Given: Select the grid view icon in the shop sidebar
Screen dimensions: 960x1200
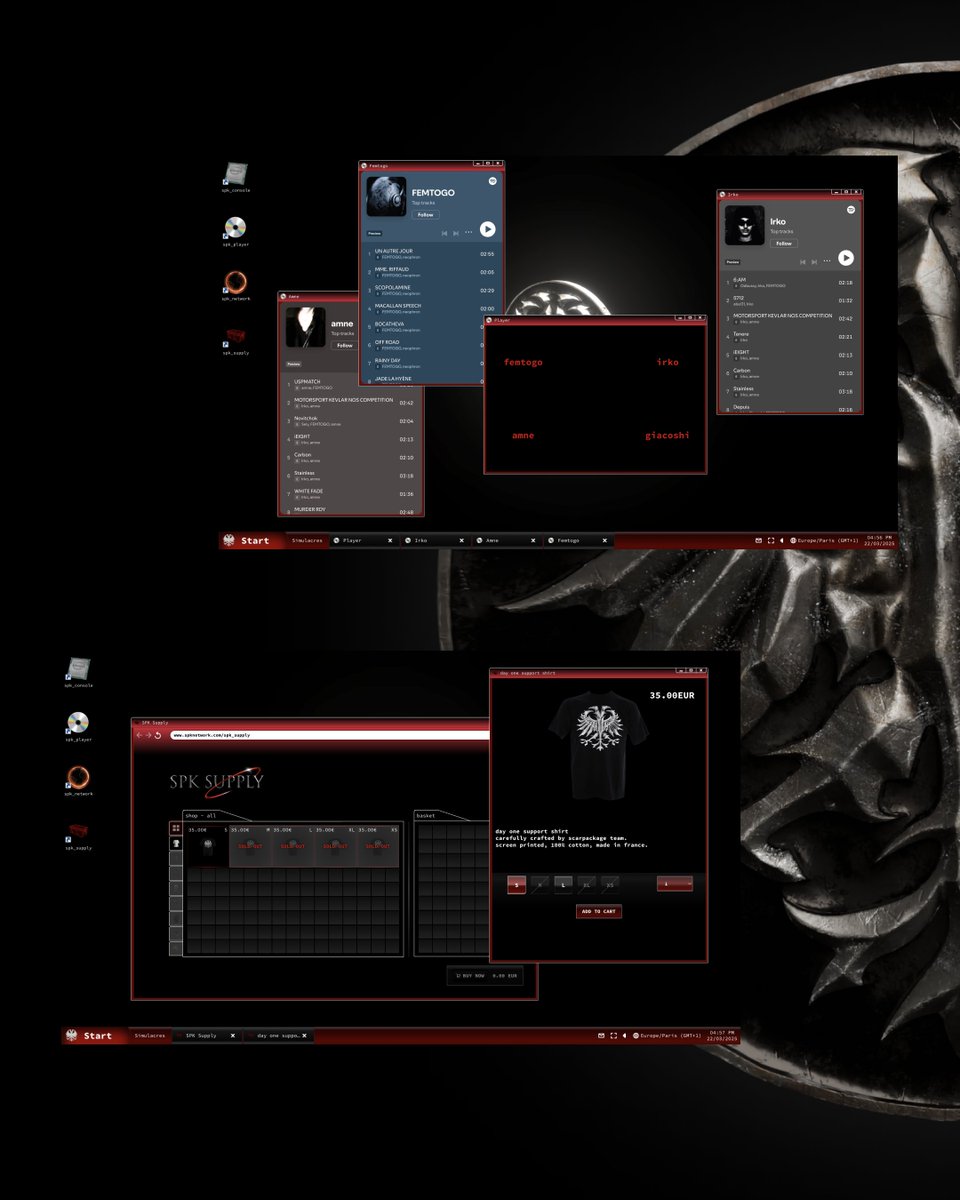Looking at the screenshot, I should (x=175, y=828).
